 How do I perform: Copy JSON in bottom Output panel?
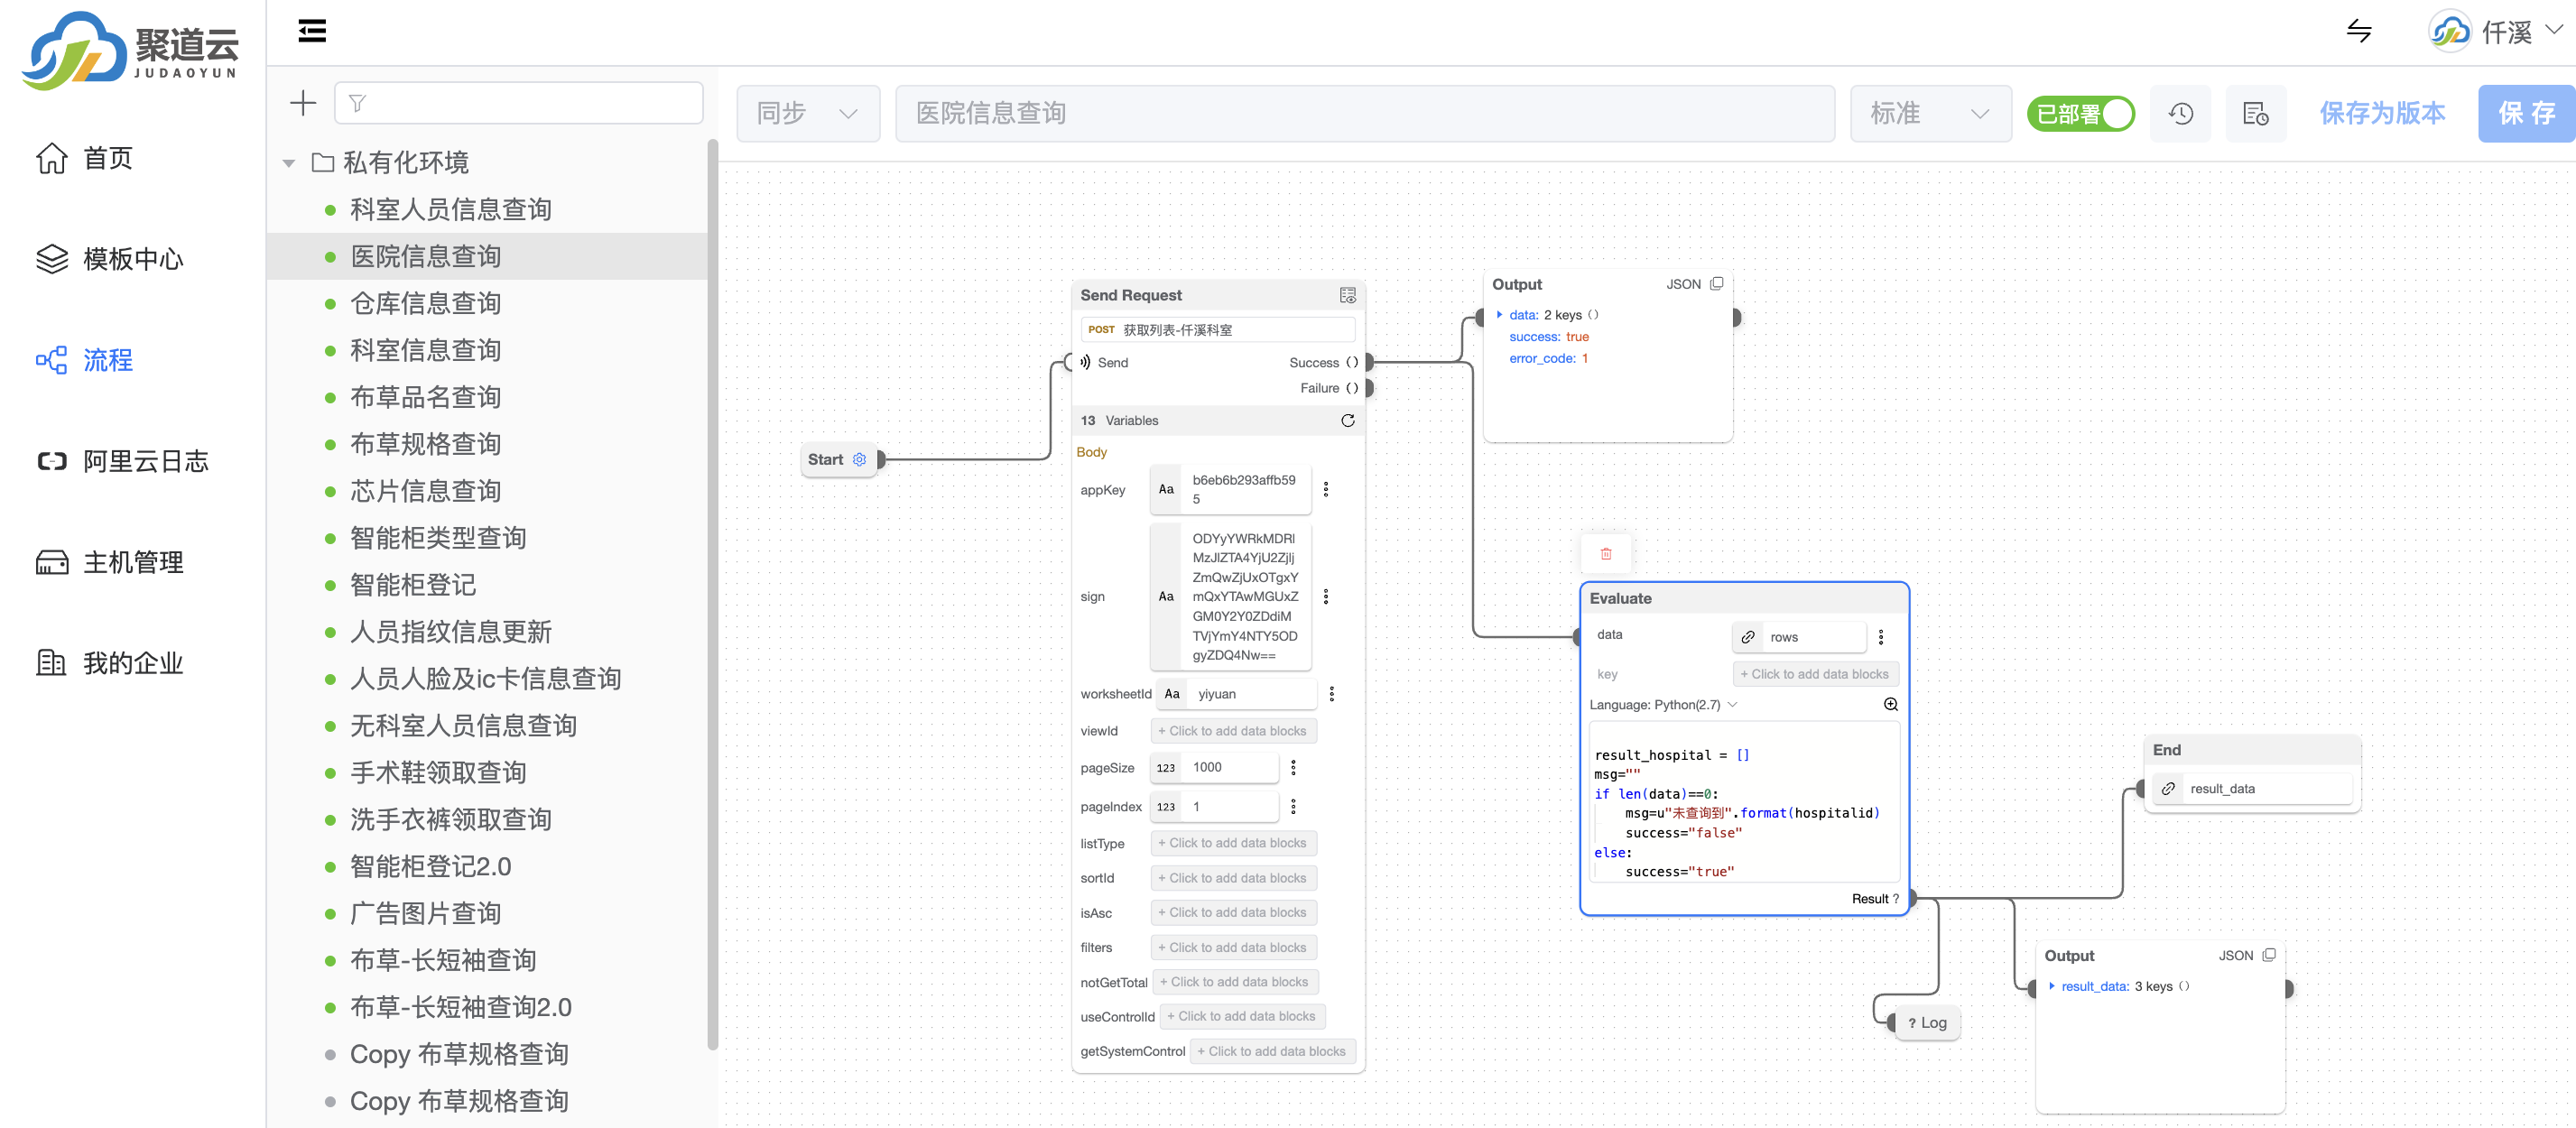(2269, 955)
